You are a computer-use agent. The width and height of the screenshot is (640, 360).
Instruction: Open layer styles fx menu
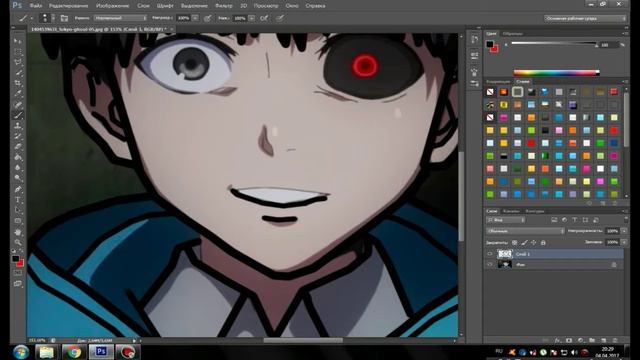pos(557,340)
